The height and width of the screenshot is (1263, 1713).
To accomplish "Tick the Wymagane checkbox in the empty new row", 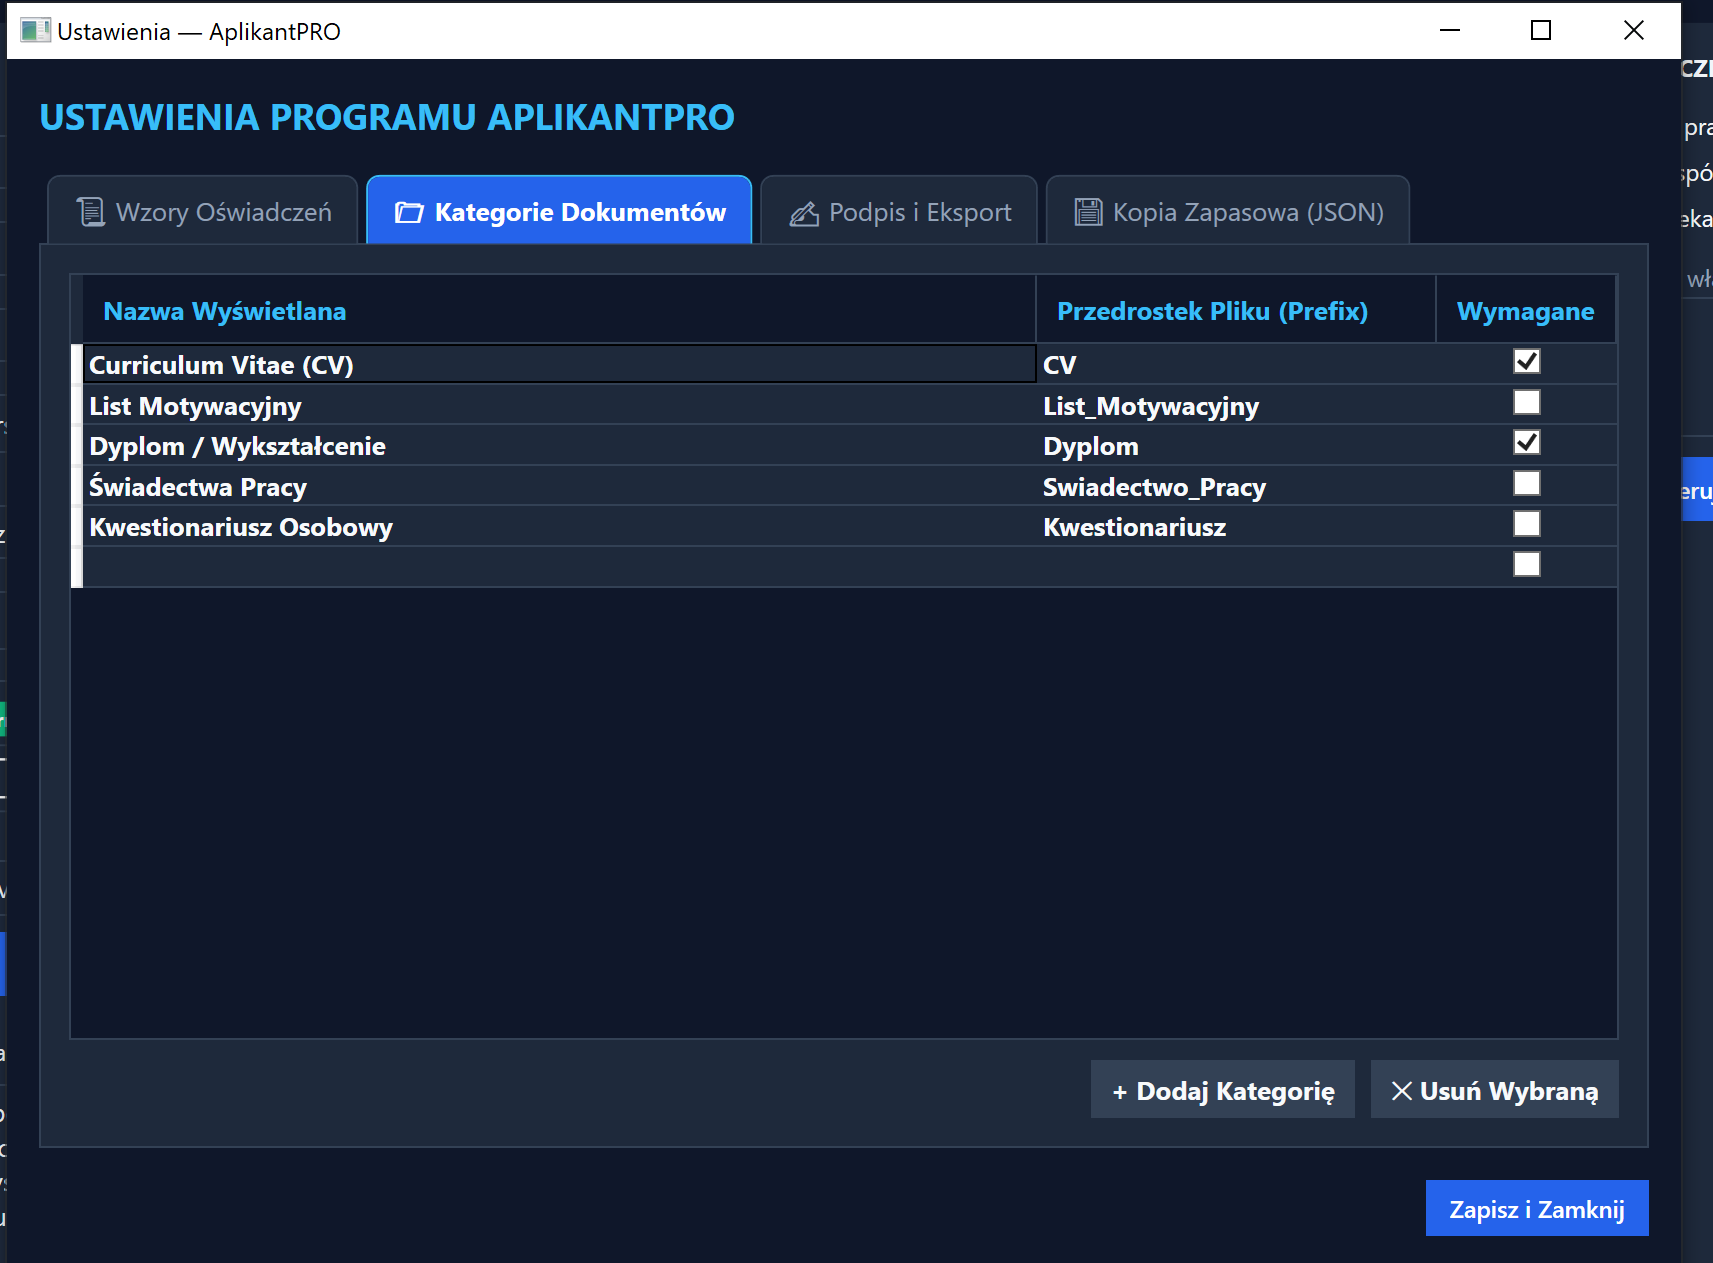I will [1527, 564].
